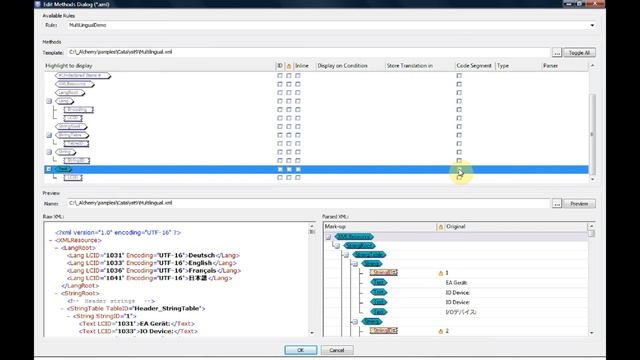Image resolution: width=640 pixels, height=360 pixels.
Task: Collapse StringRoot node in Parsed XML tree
Action: (x=337, y=246)
